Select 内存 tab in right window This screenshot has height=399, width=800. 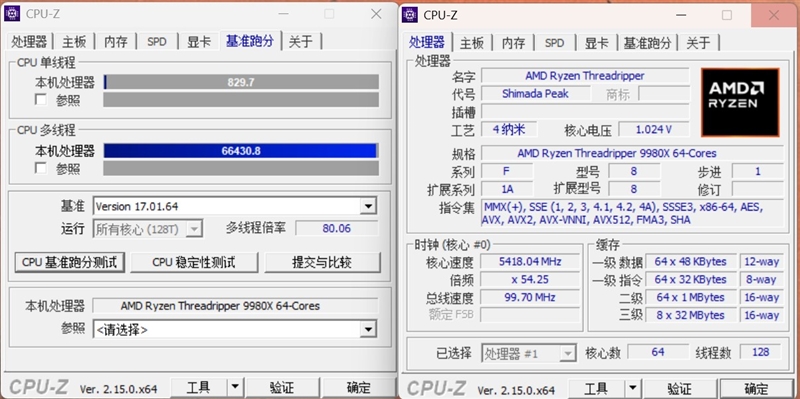coord(513,43)
